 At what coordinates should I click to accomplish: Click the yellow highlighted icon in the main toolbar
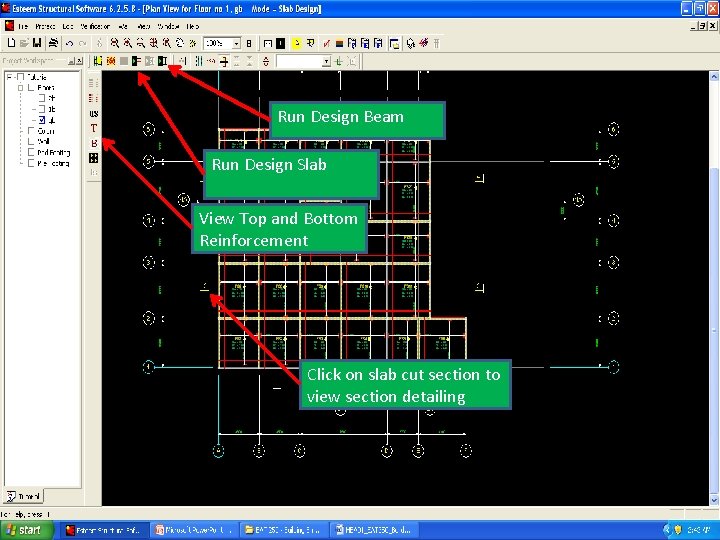click(x=297, y=44)
